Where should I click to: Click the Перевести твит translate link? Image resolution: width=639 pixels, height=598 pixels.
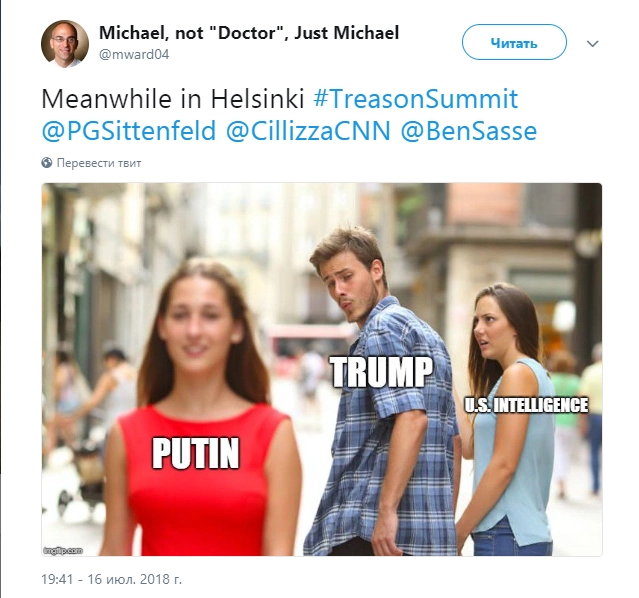tap(99, 163)
